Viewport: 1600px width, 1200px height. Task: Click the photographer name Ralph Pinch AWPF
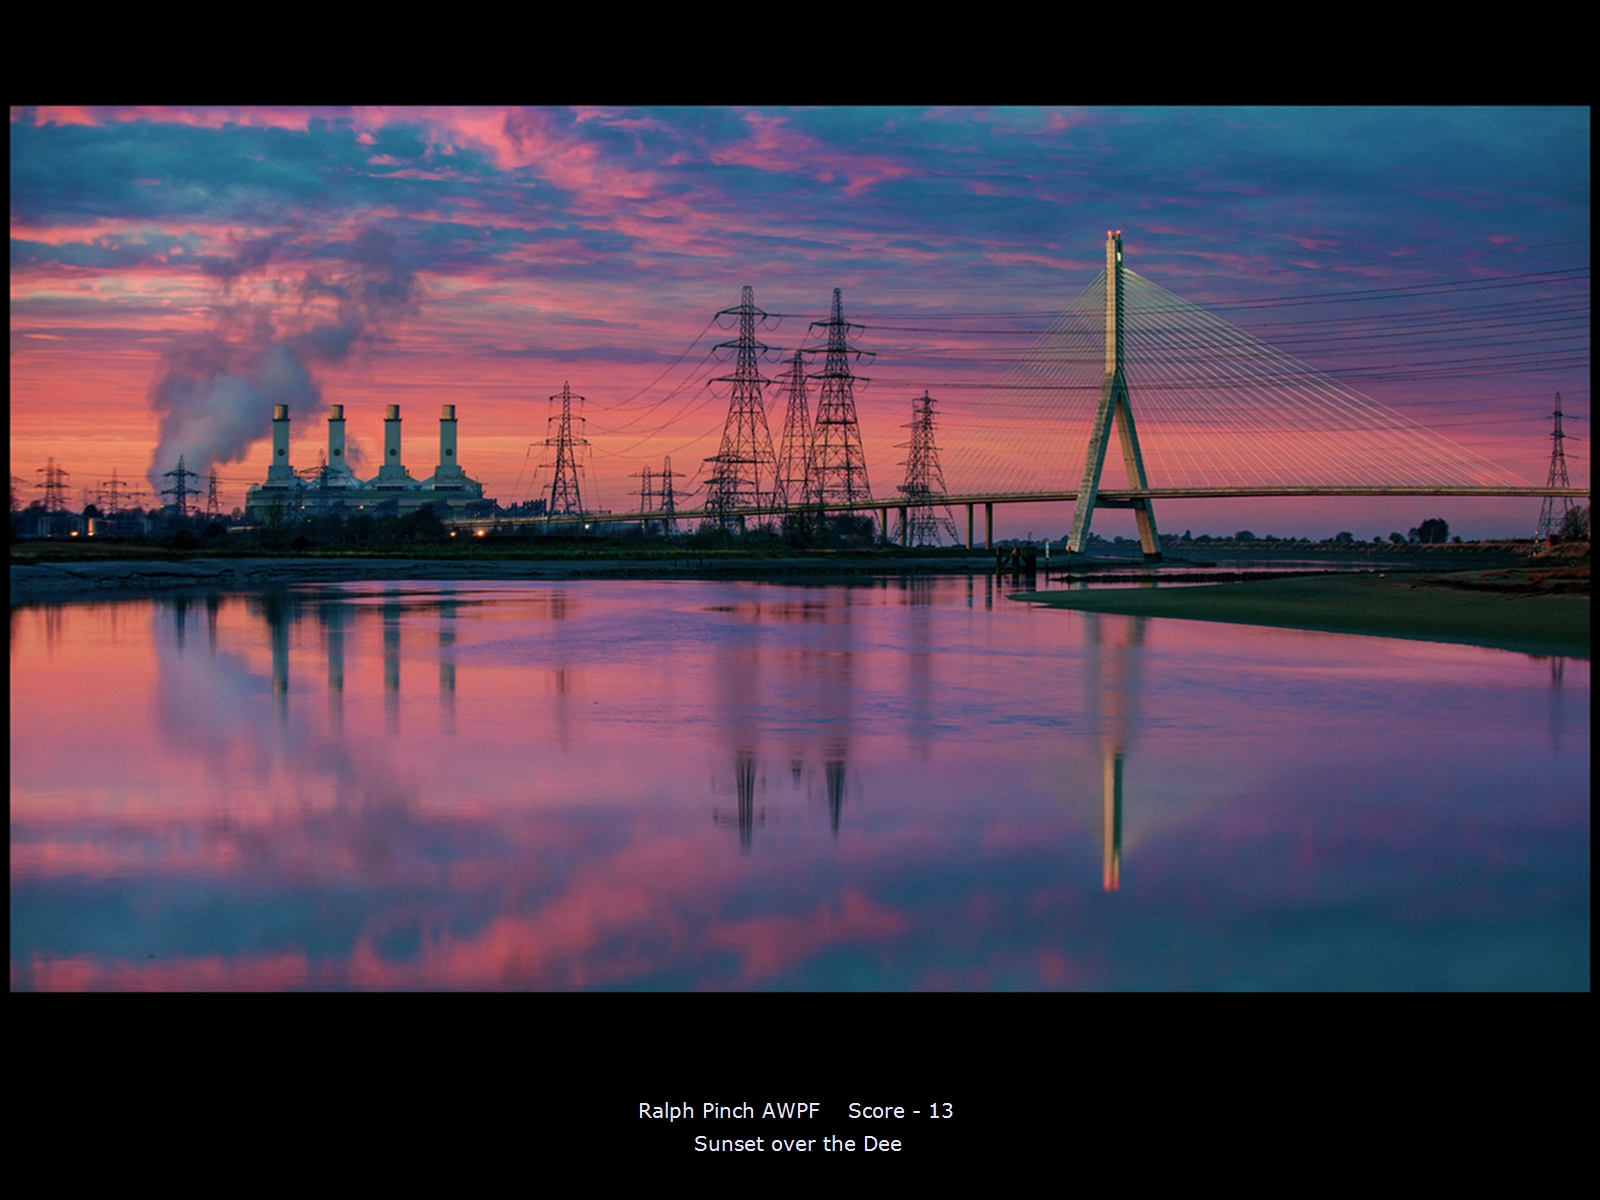coord(728,1110)
